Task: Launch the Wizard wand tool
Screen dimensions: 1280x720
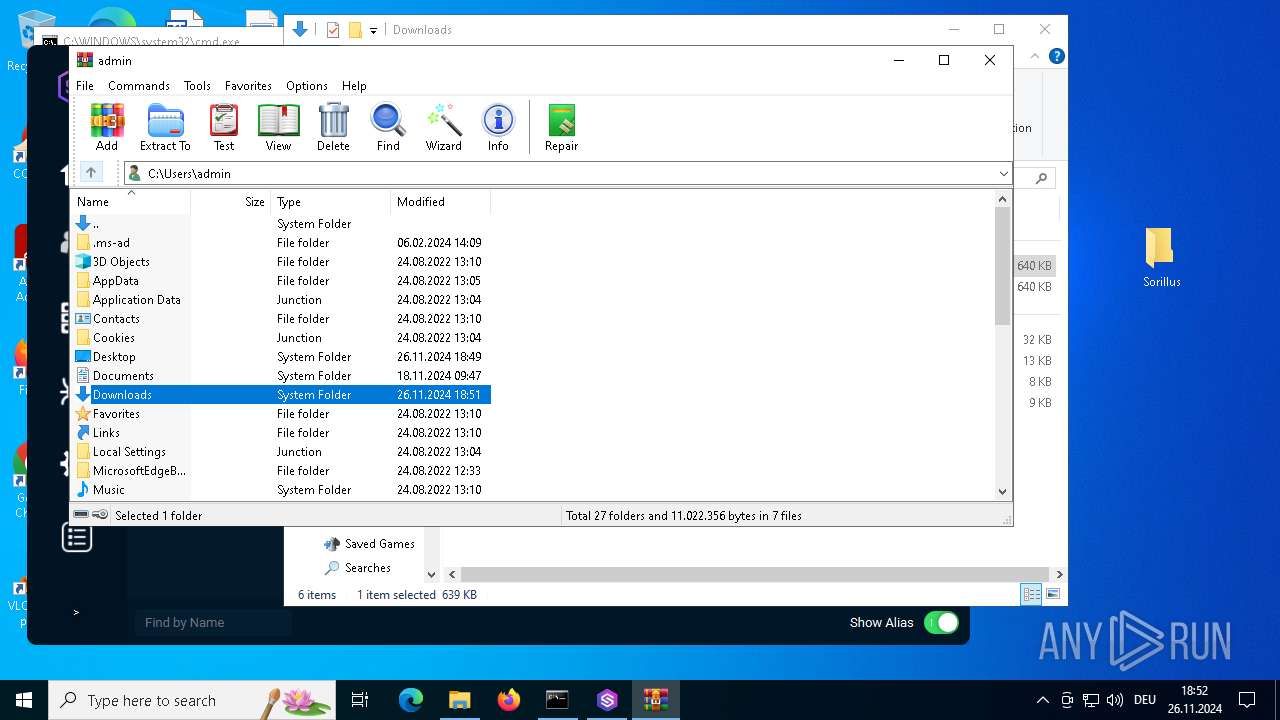Action: coord(443,127)
